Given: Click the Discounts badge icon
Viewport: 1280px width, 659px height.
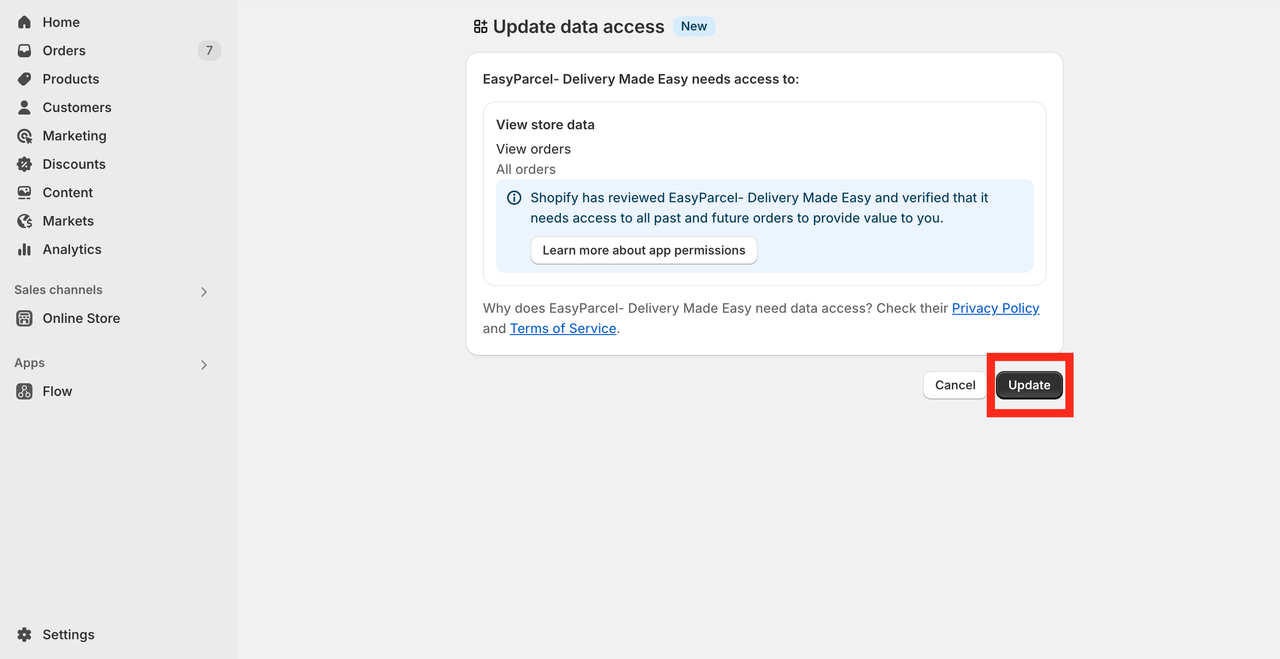Looking at the screenshot, I should tap(24, 164).
